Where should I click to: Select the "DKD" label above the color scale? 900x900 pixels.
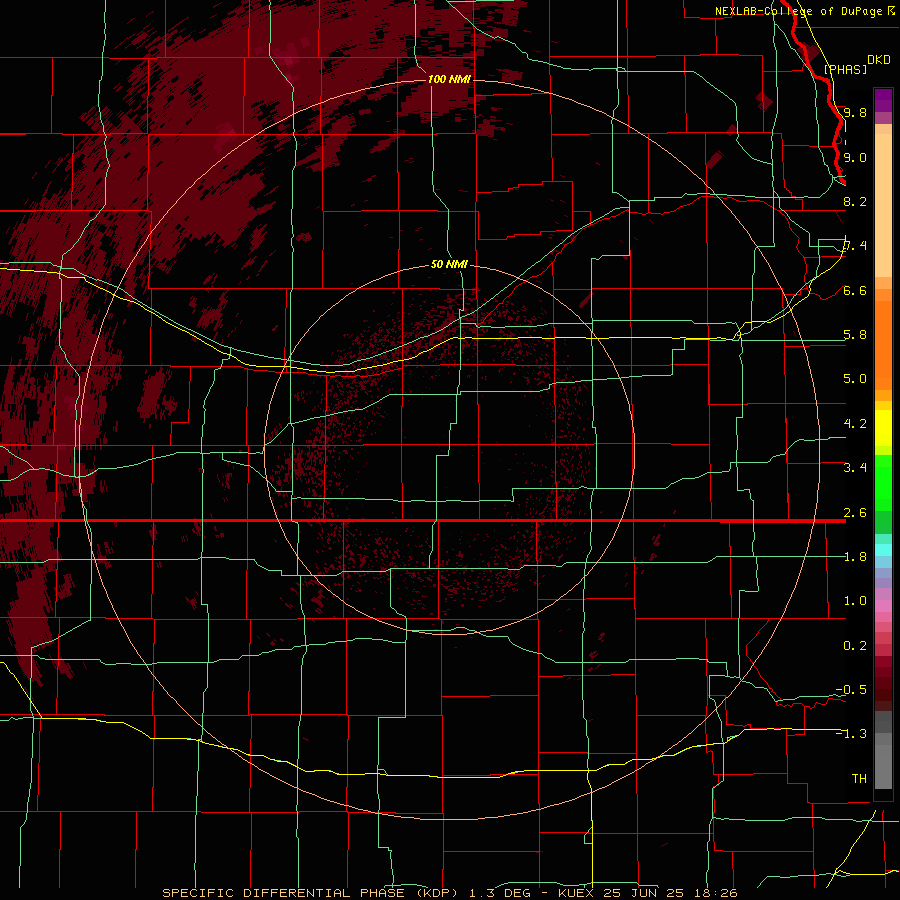click(878, 60)
